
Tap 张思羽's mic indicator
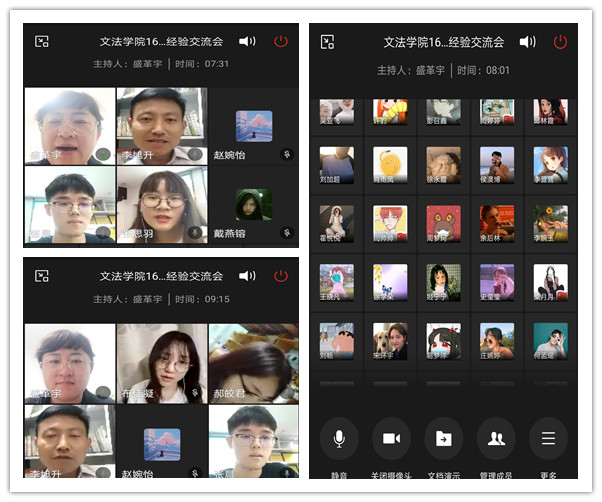click(195, 233)
